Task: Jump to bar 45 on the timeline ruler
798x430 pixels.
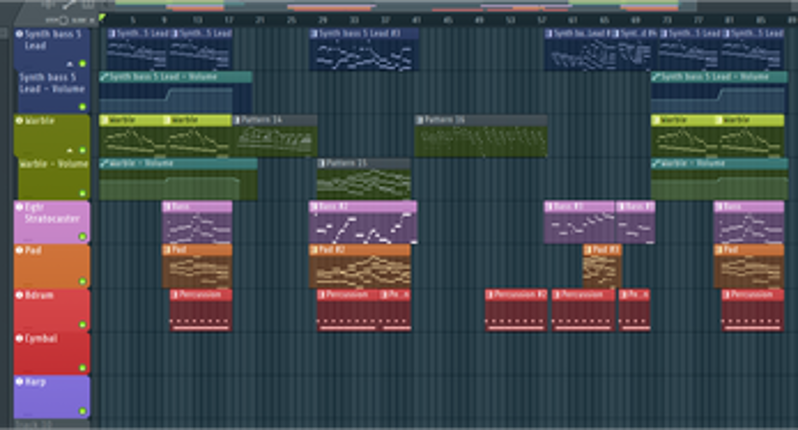Action: [448, 20]
